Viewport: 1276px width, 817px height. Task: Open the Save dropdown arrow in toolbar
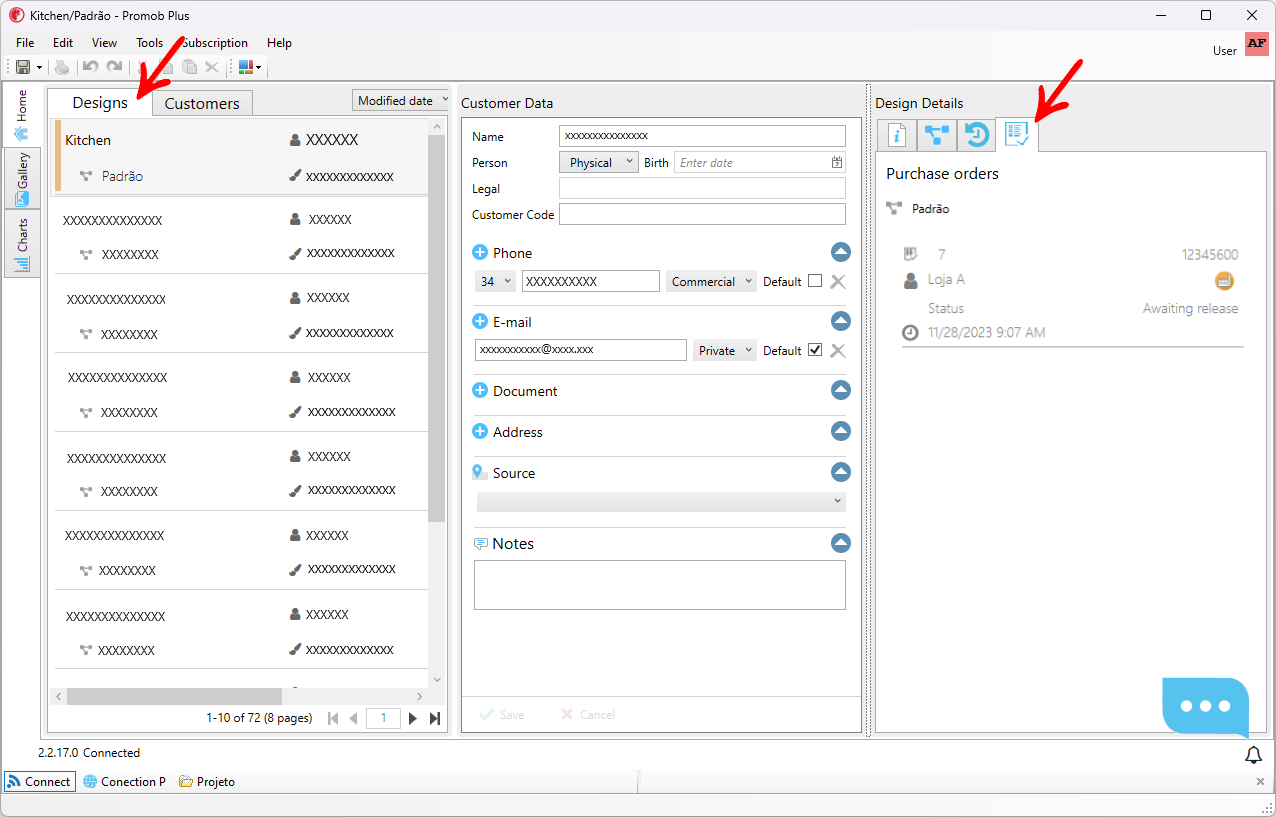[x=40, y=67]
